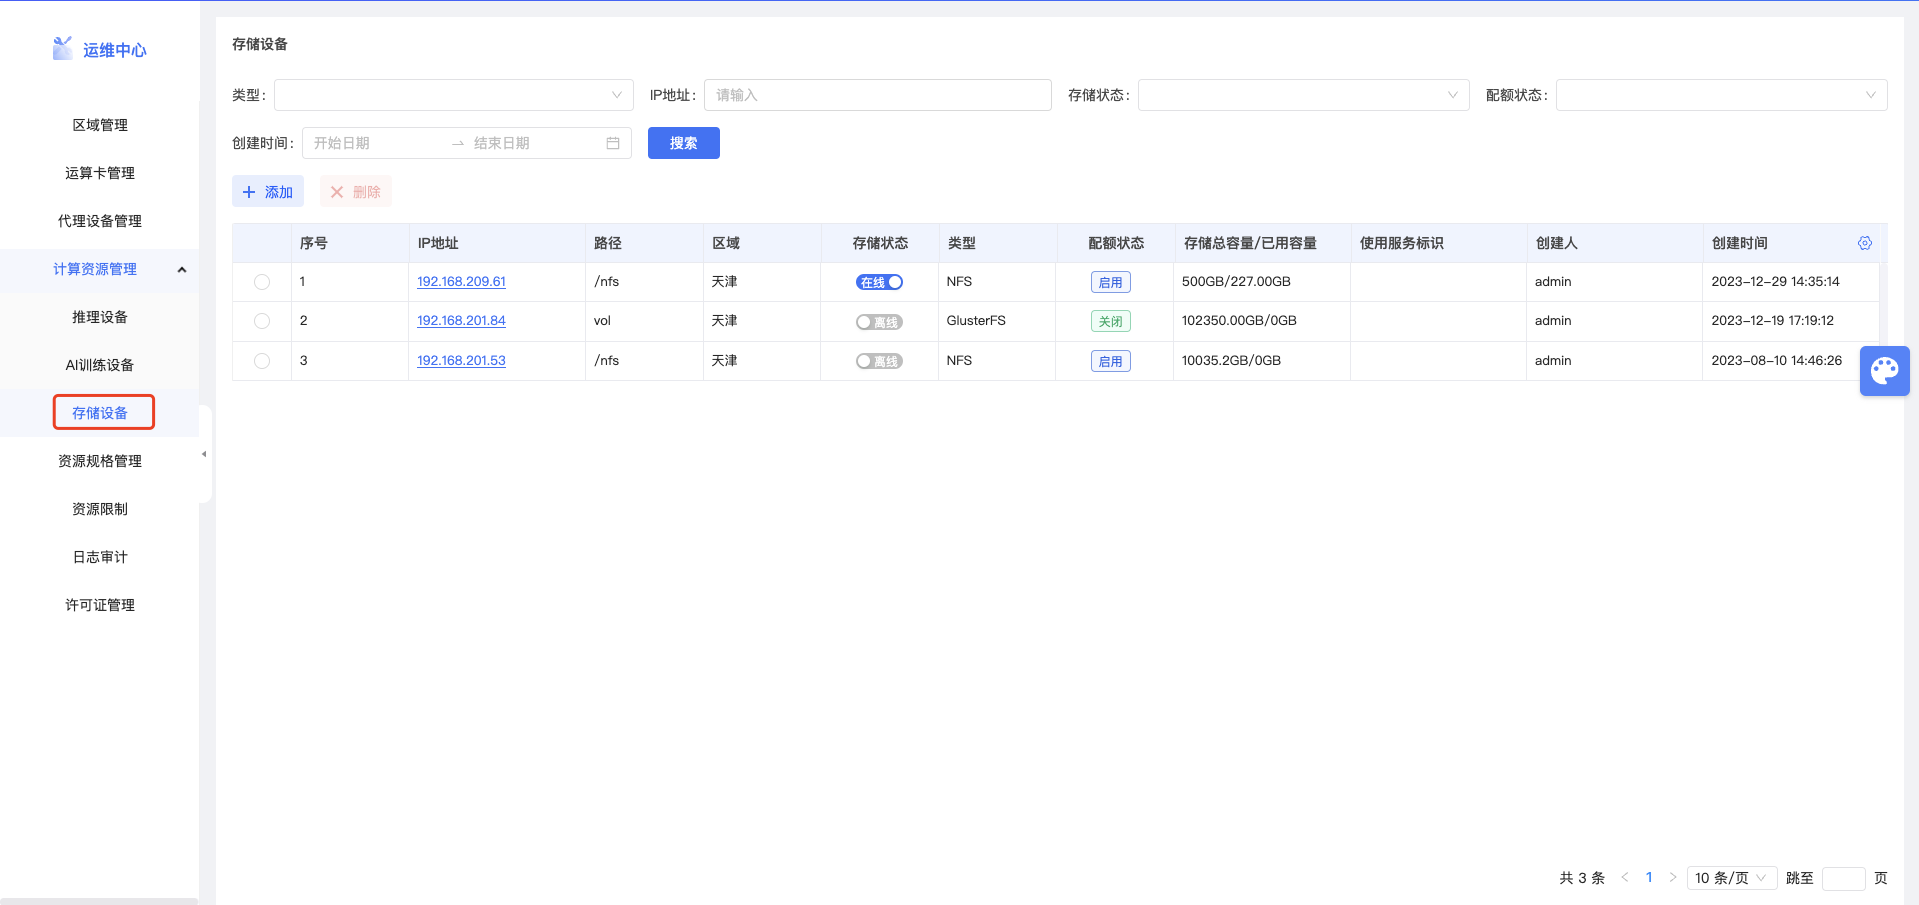1919x905 pixels.
Task: Toggle the 离线 switch for GlusterFS row
Action: [x=879, y=322]
